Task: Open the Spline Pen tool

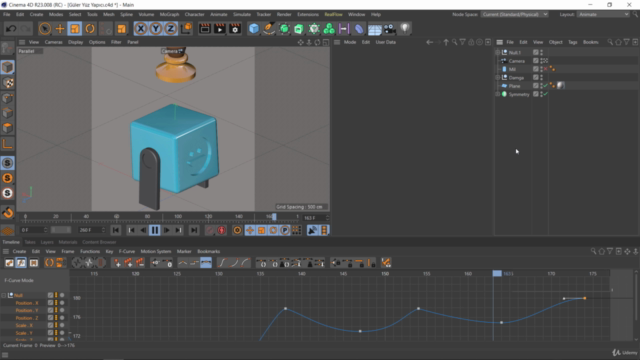Action: pyautogui.click(x=269, y=29)
